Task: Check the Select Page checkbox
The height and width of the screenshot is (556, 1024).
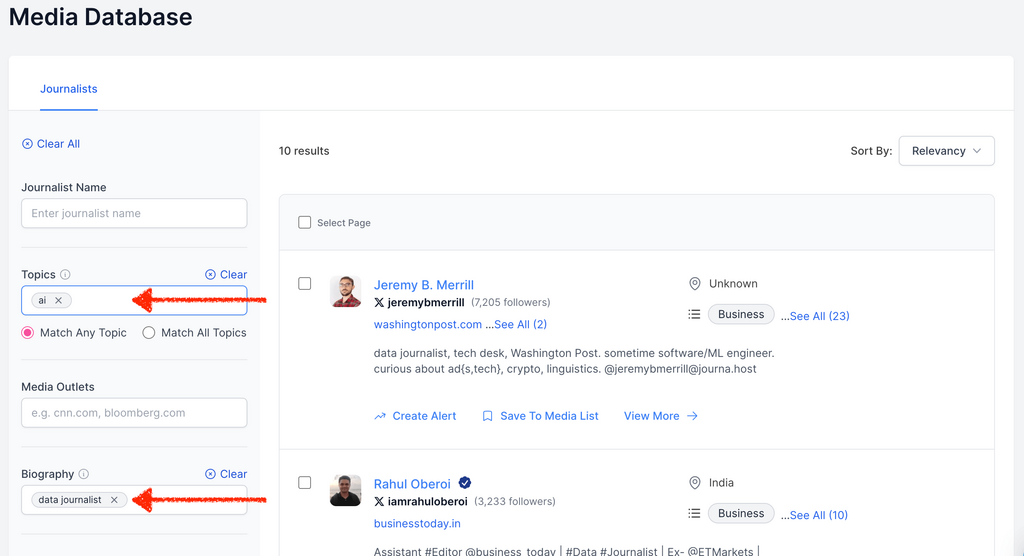Action: click(305, 222)
